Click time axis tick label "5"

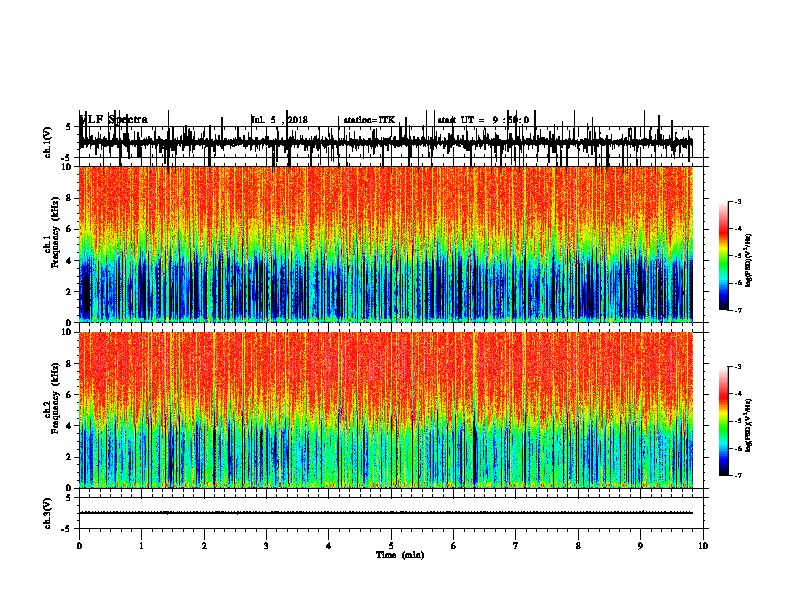[391, 546]
